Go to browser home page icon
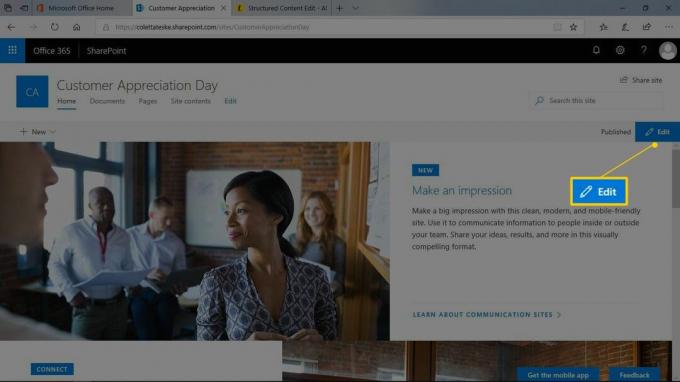The height and width of the screenshot is (382, 680). coord(76,27)
